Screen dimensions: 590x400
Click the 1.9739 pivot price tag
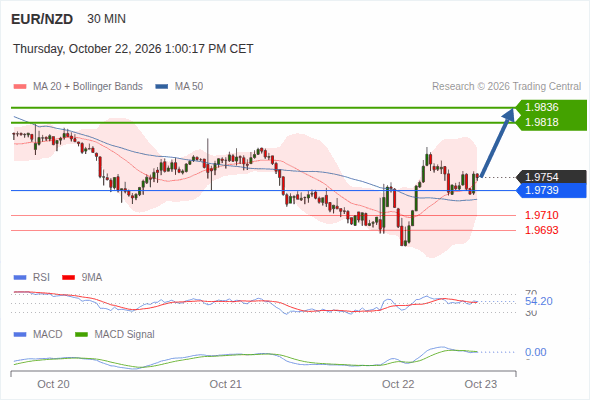point(551,190)
